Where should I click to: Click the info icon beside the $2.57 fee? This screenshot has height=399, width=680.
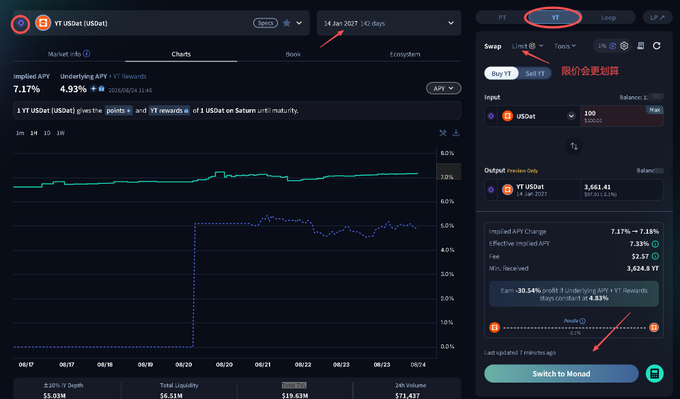655,256
